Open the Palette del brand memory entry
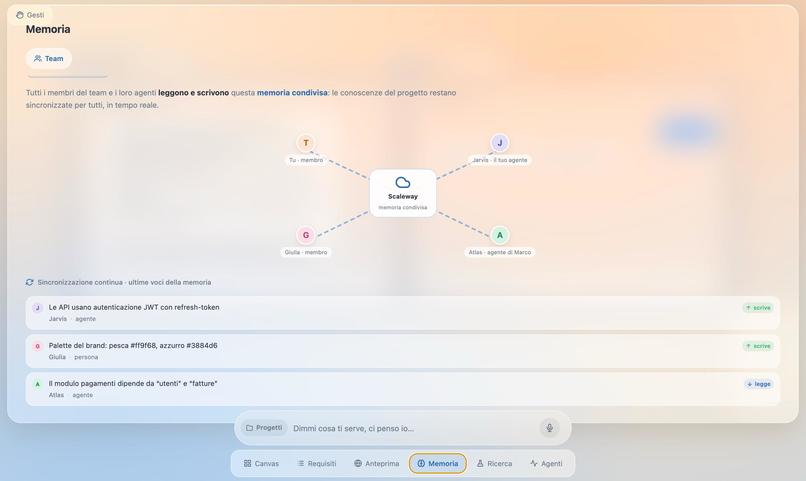This screenshot has height=481, width=806. [x=402, y=351]
